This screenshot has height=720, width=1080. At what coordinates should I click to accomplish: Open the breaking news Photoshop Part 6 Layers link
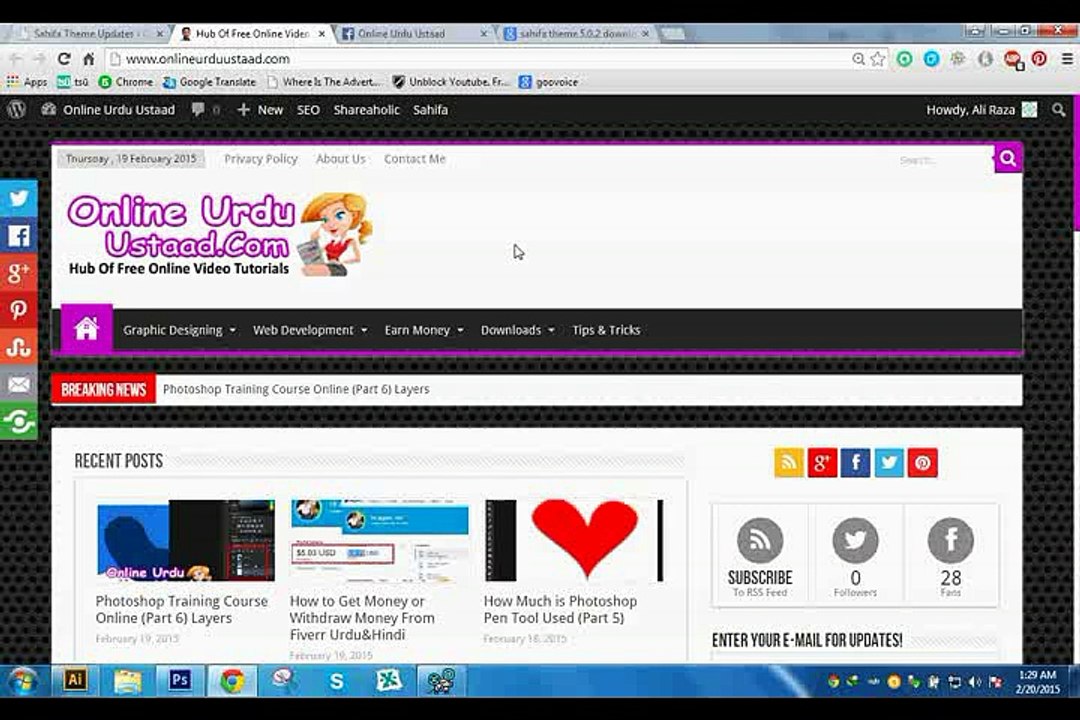296,389
